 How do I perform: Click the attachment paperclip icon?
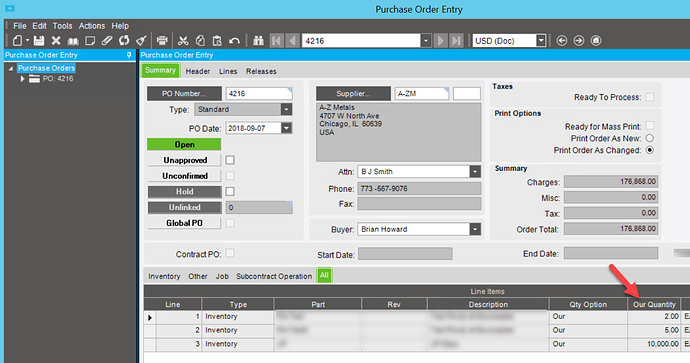(x=107, y=41)
